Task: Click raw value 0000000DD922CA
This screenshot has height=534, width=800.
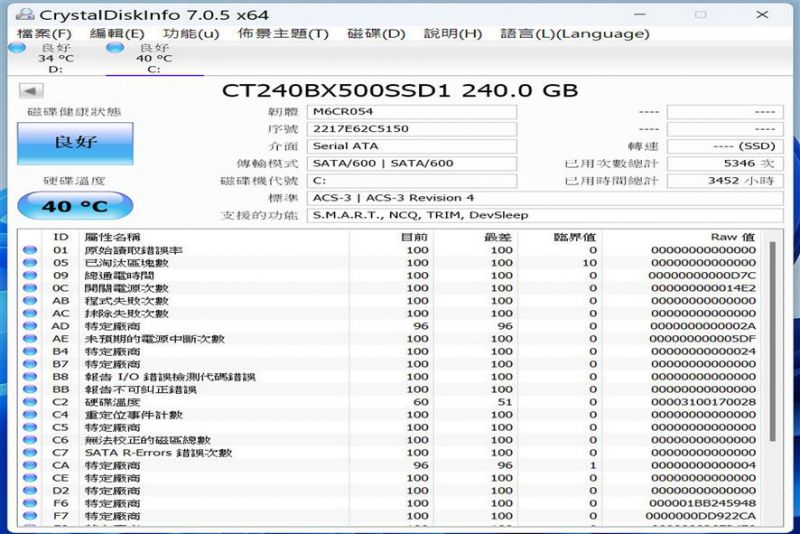Action: 701,516
